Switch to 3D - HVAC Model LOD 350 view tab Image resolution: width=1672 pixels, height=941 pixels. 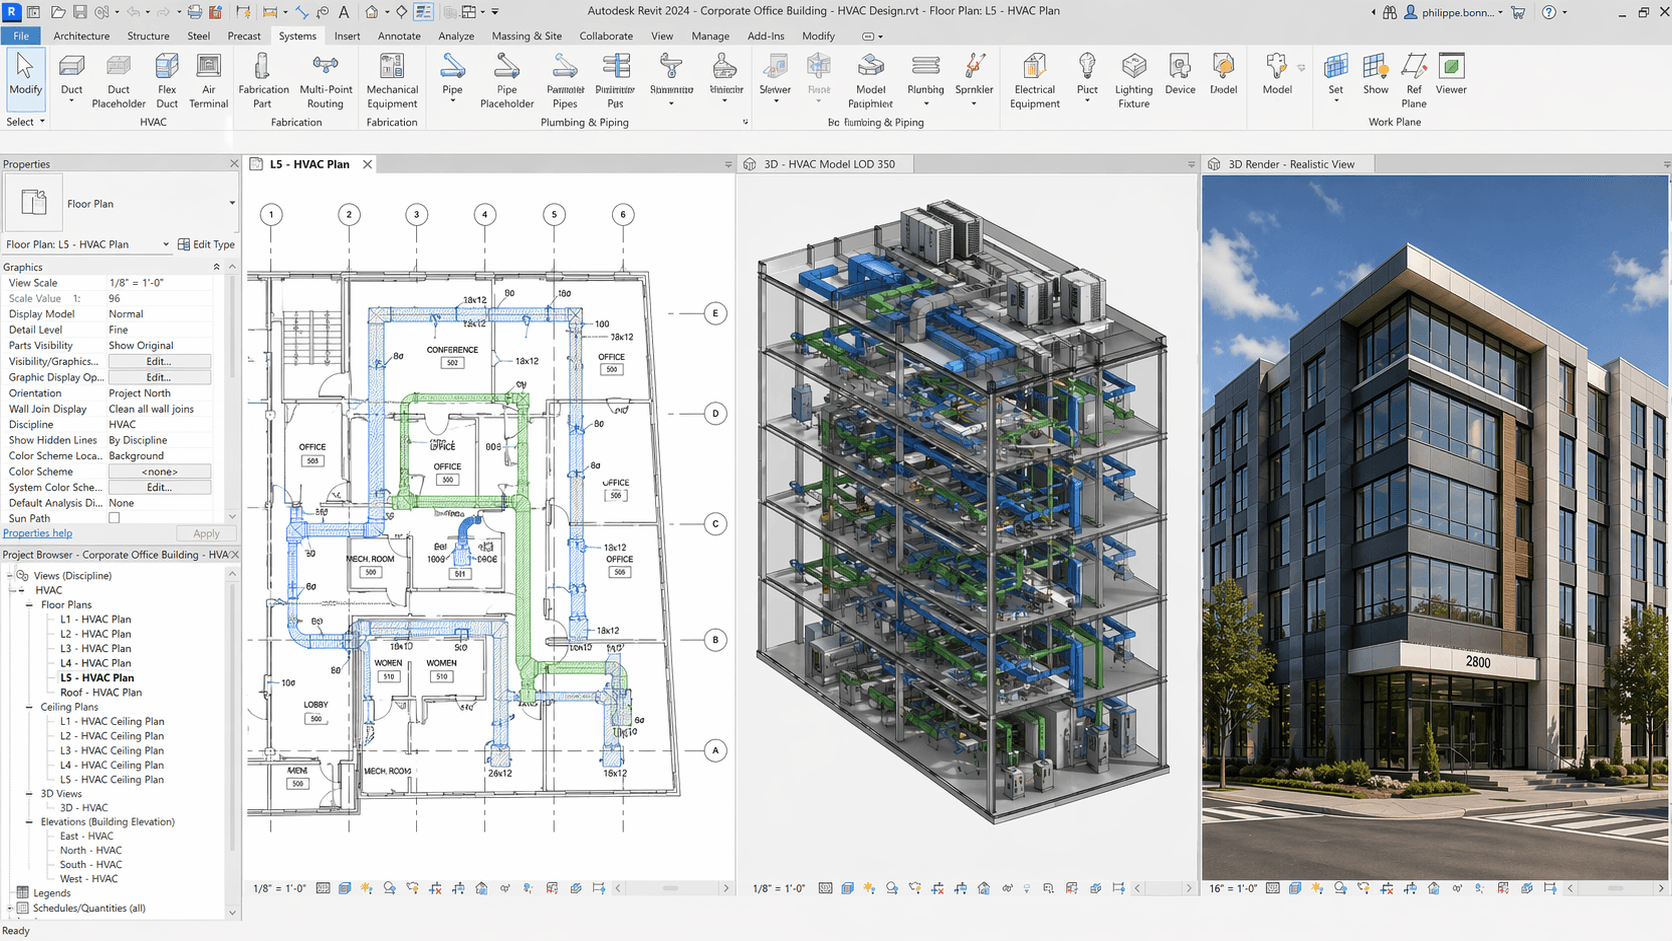pos(829,164)
